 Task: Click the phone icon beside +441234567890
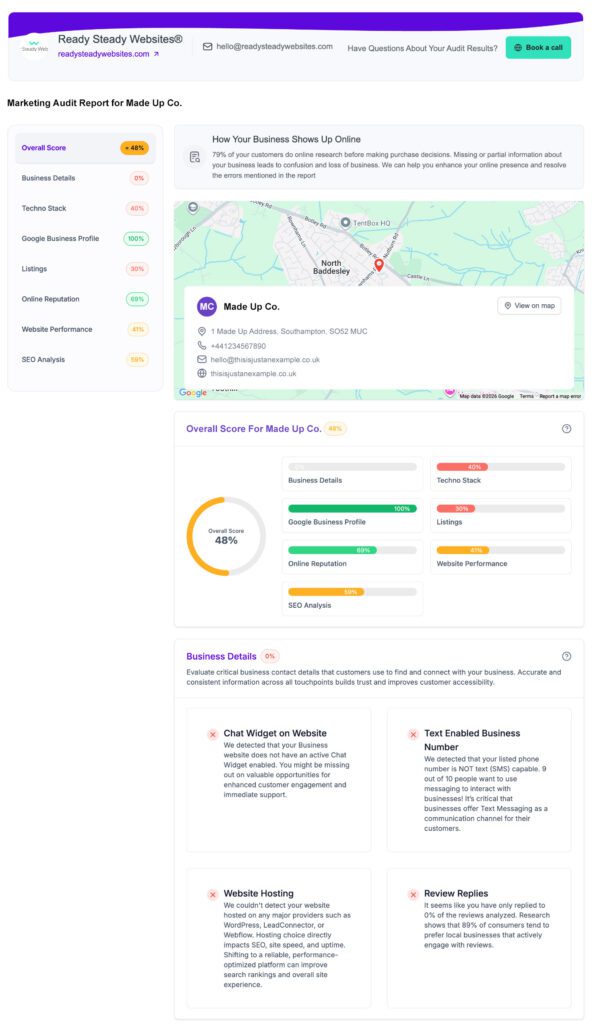(x=202, y=345)
